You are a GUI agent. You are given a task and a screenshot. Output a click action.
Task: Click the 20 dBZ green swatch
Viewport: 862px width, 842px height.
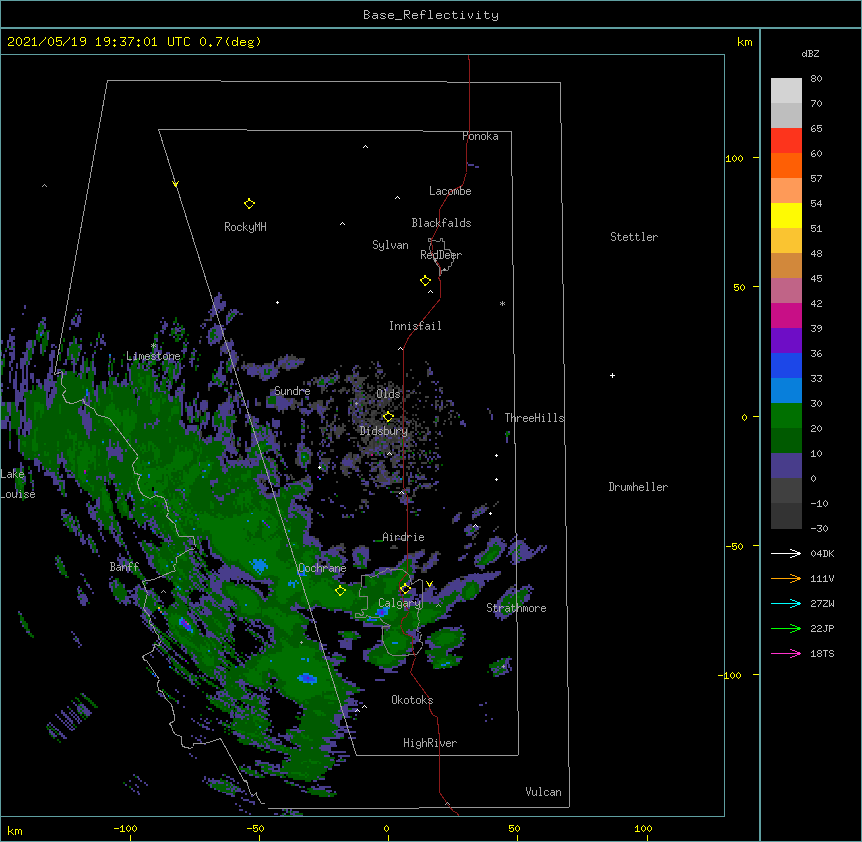point(786,440)
